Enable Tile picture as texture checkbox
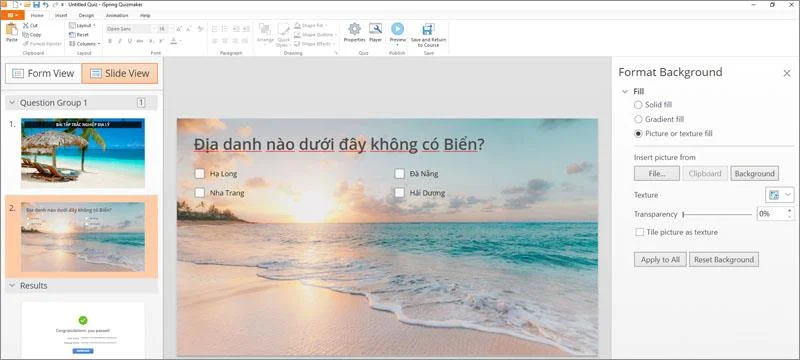The width and height of the screenshot is (800, 360). click(639, 232)
